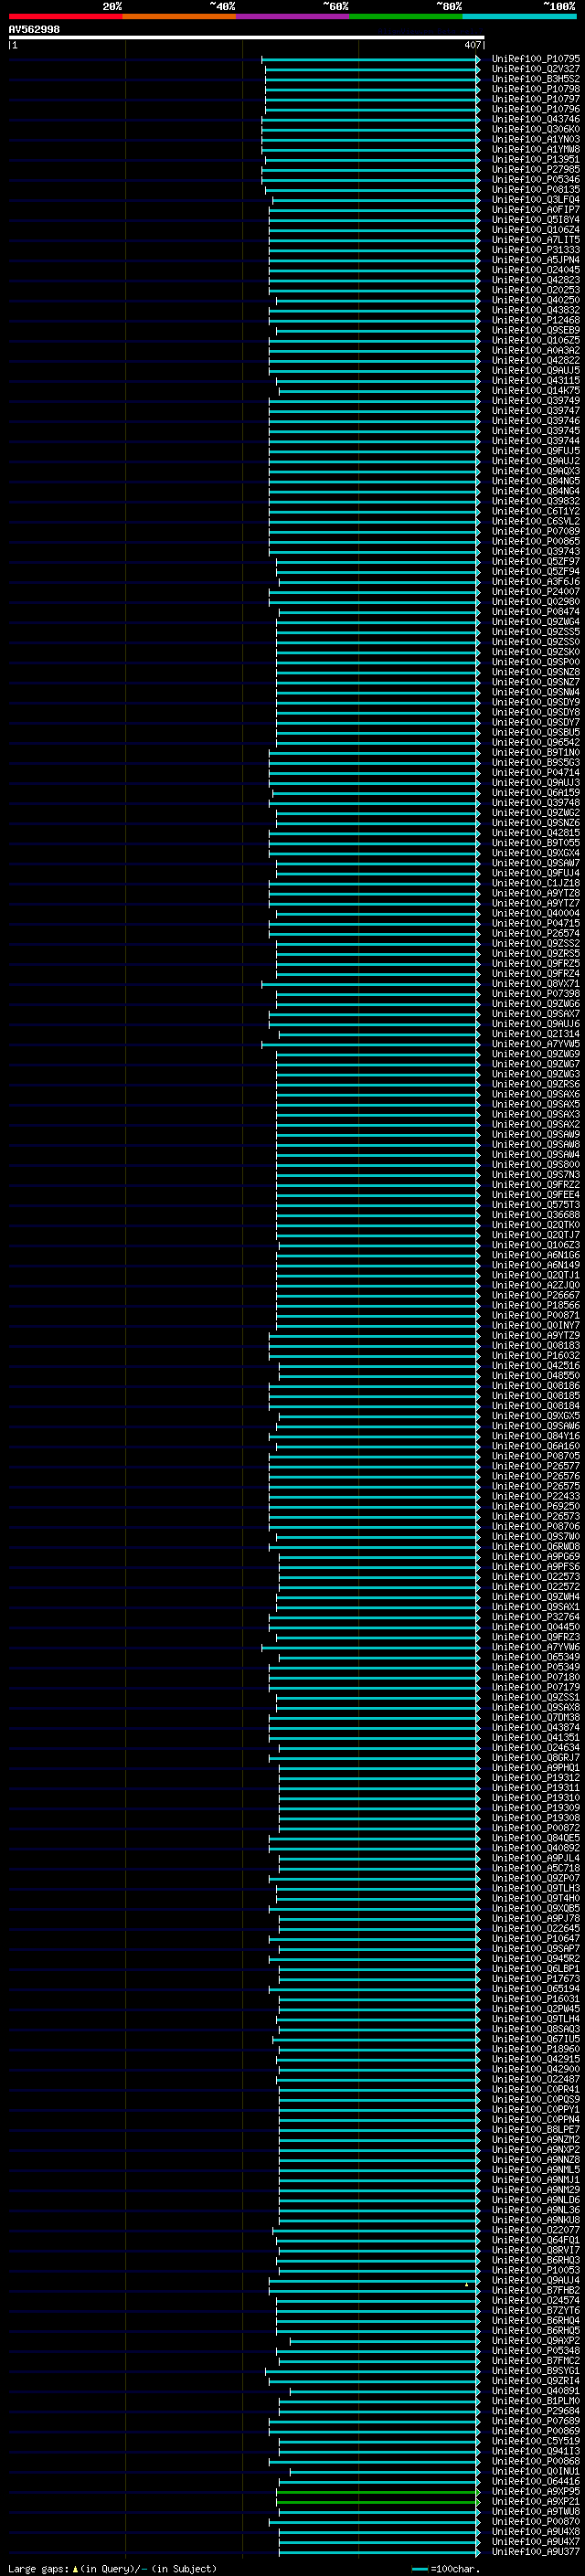Select hit label UniRef100_O64416
585x2576 pixels.
click(x=536, y=2481)
